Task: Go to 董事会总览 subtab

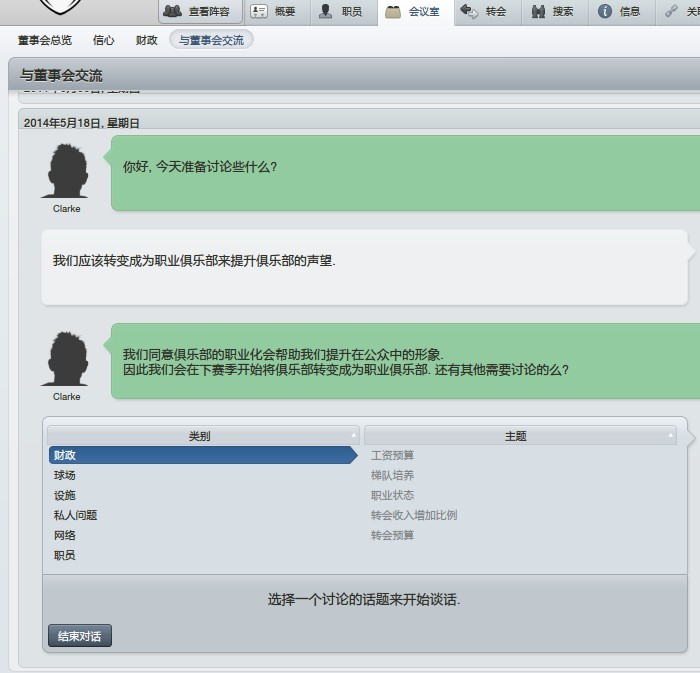Action: click(x=45, y=40)
